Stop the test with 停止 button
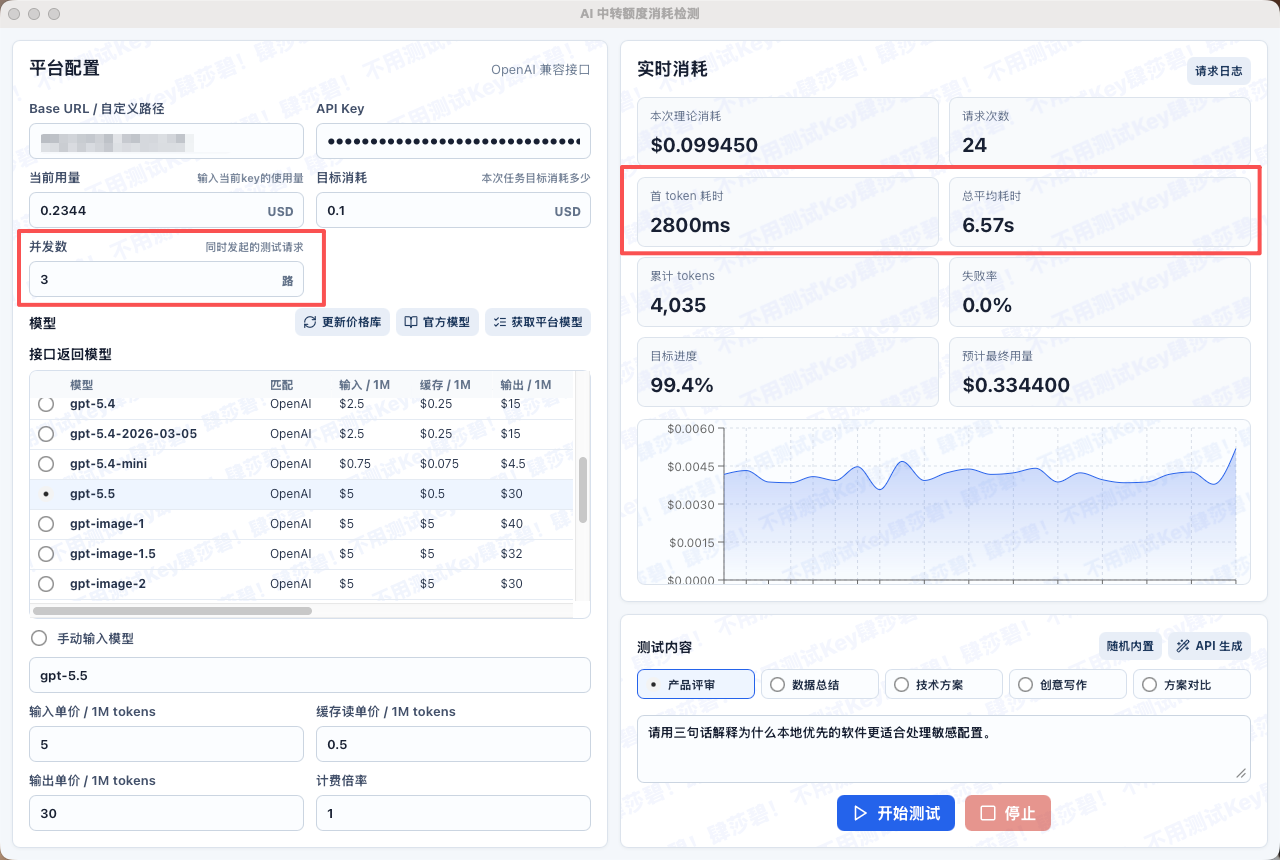 pyautogui.click(x=1008, y=813)
